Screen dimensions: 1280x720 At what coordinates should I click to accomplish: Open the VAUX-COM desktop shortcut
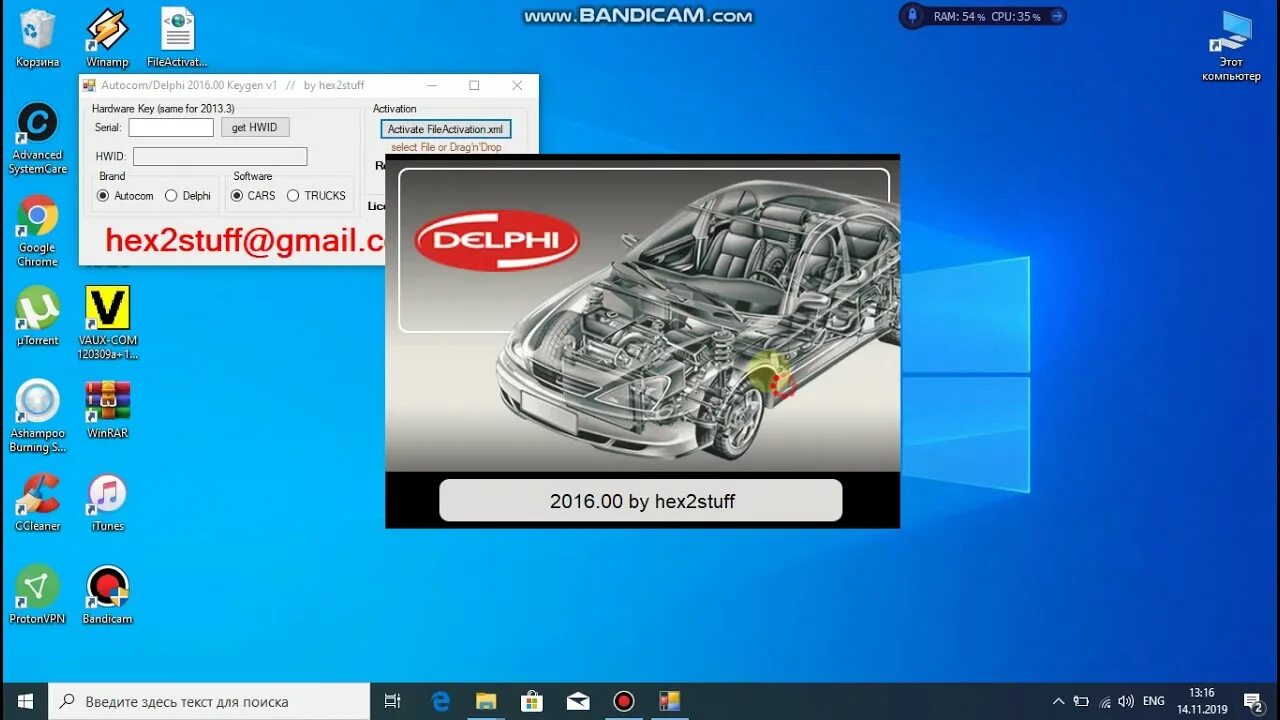pyautogui.click(x=107, y=322)
